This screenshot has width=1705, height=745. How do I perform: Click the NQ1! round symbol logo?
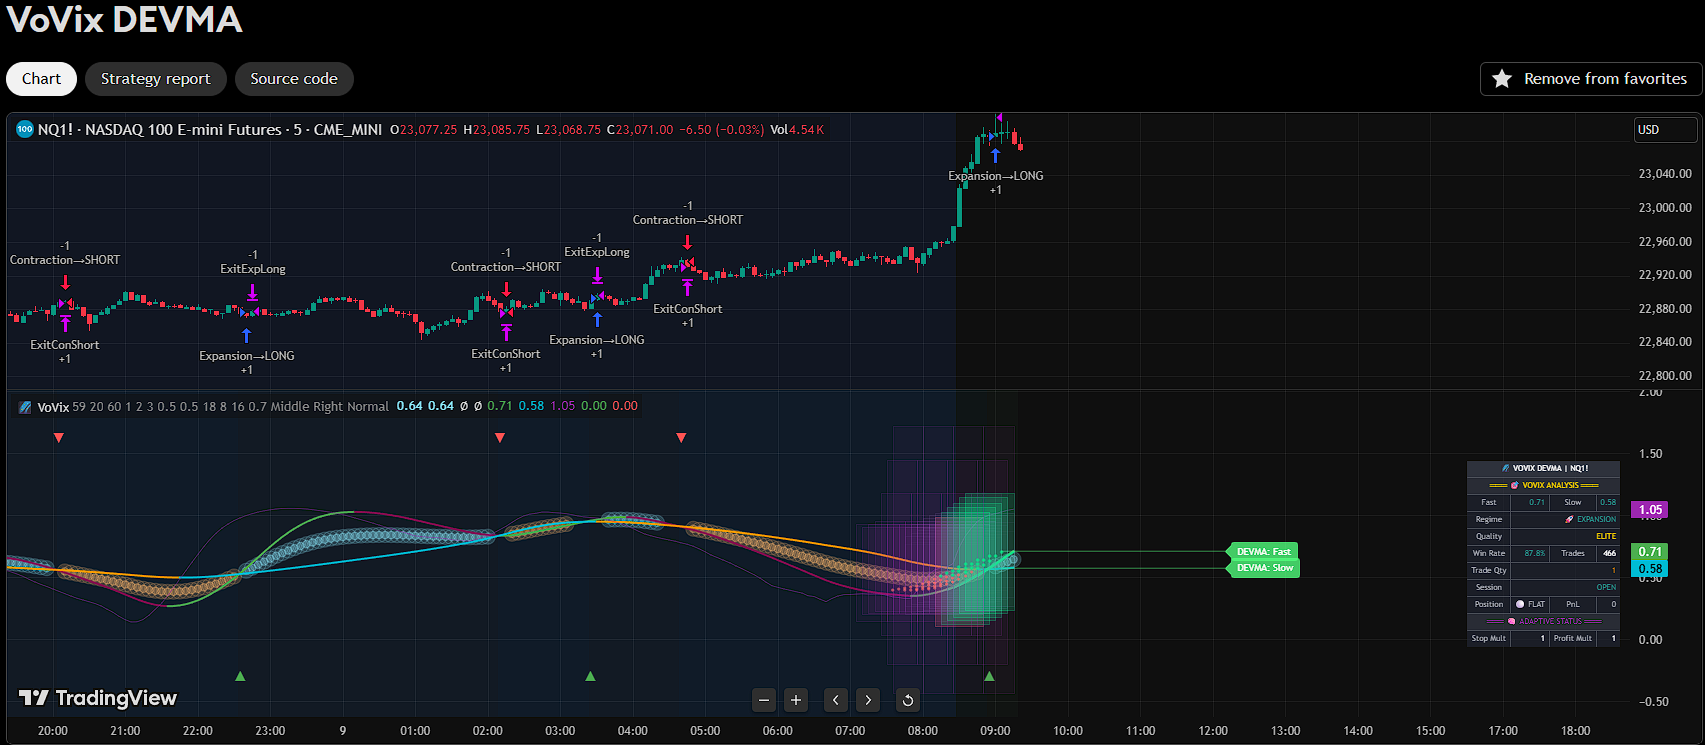[x=25, y=129]
